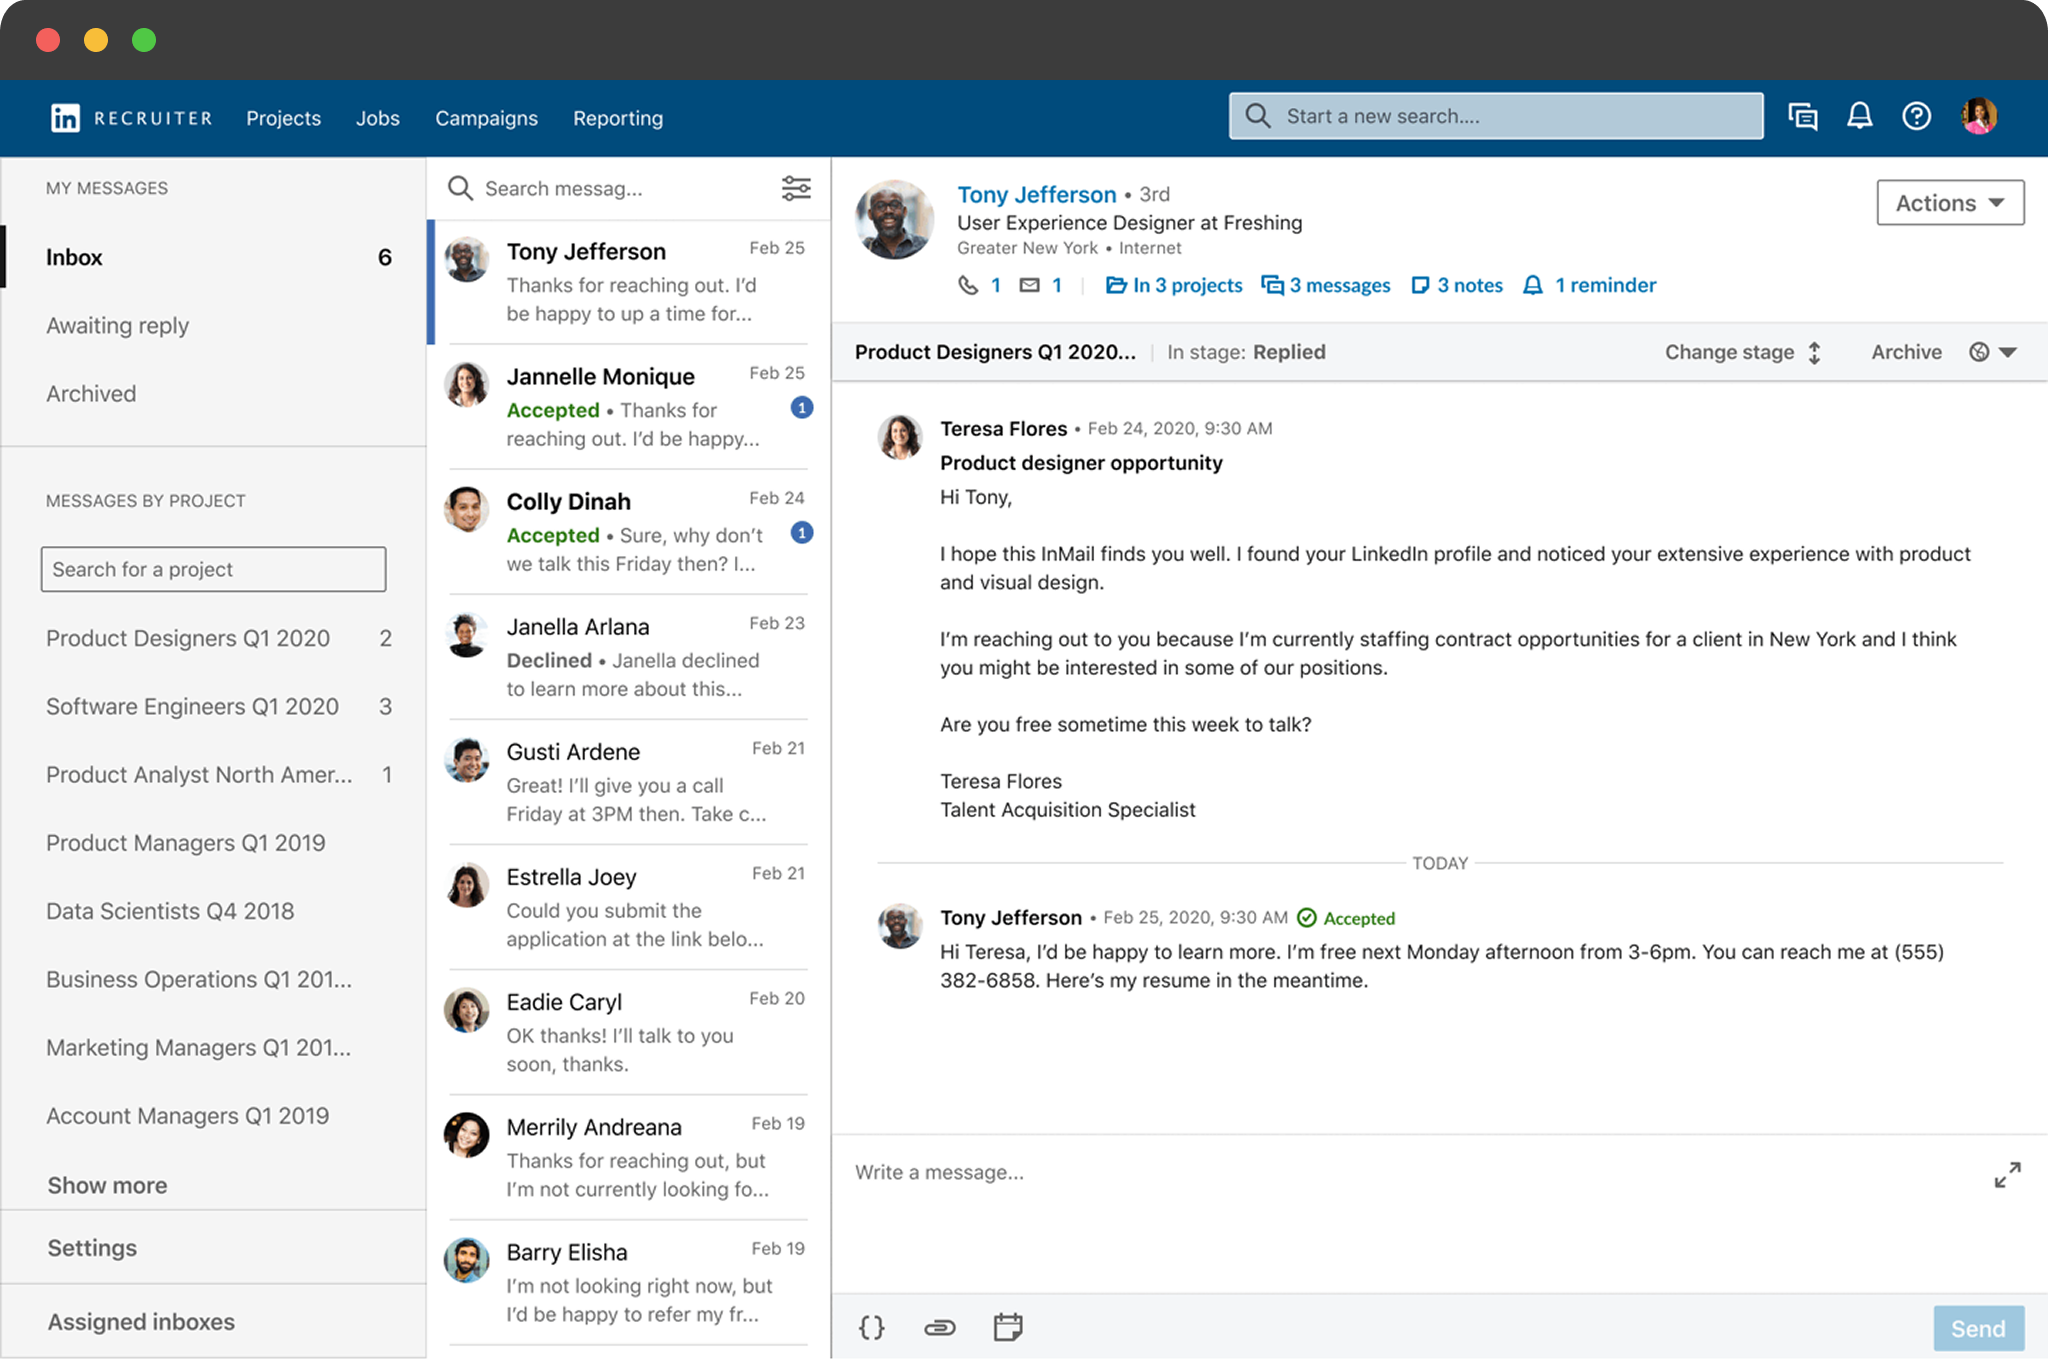Open the Reporting menu
The width and height of the screenshot is (2048, 1362).
pyautogui.click(x=618, y=118)
